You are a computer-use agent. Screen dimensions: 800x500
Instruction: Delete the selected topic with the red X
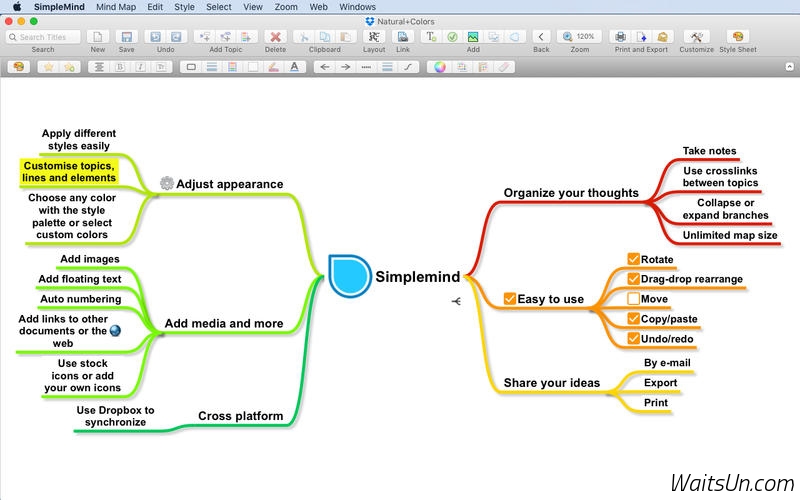pyautogui.click(x=276, y=37)
